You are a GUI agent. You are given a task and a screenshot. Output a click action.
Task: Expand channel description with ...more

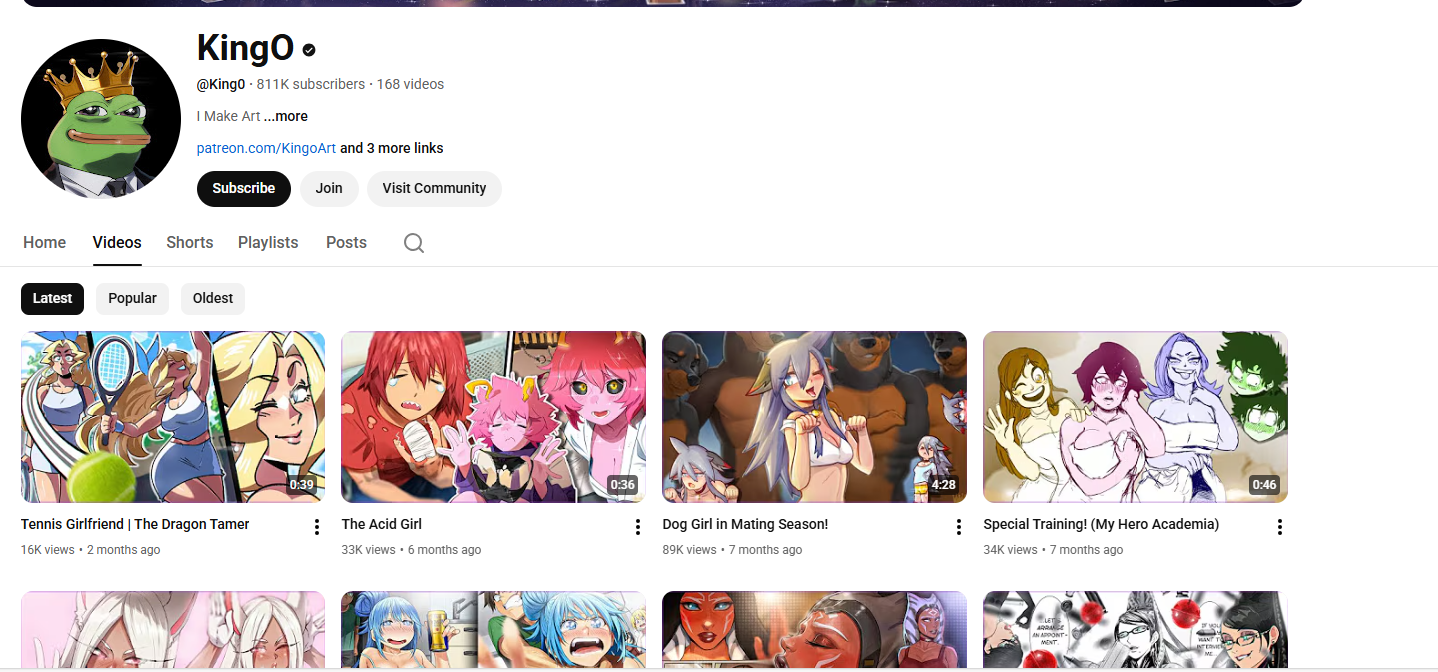[286, 116]
